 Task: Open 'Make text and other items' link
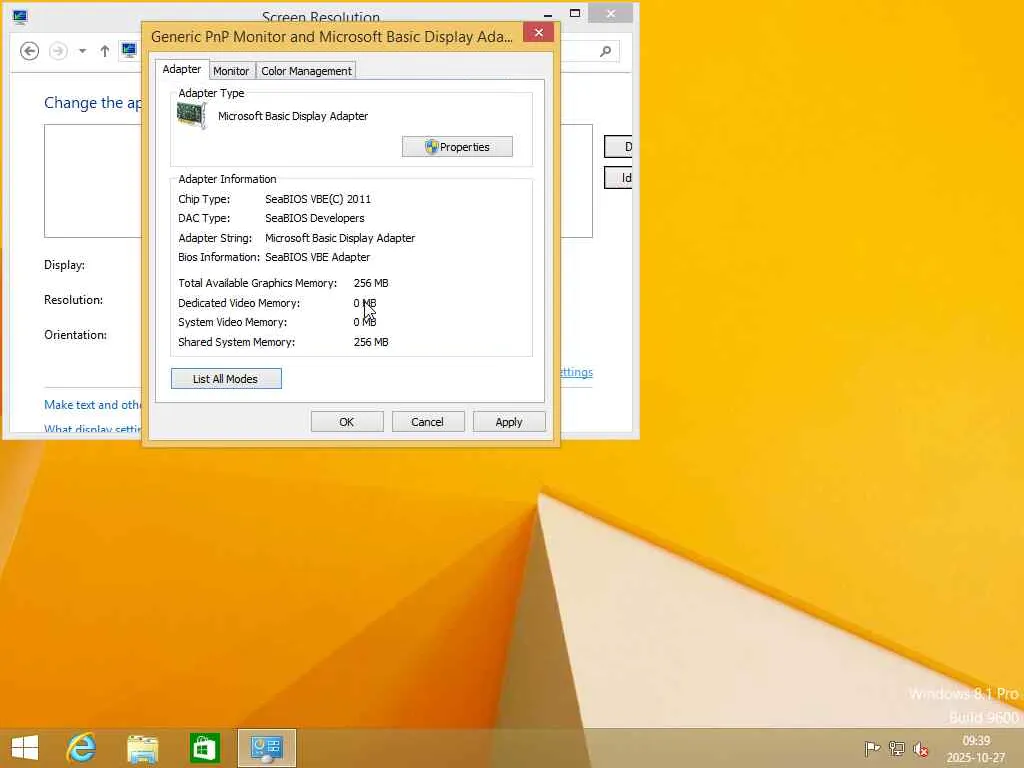93,405
